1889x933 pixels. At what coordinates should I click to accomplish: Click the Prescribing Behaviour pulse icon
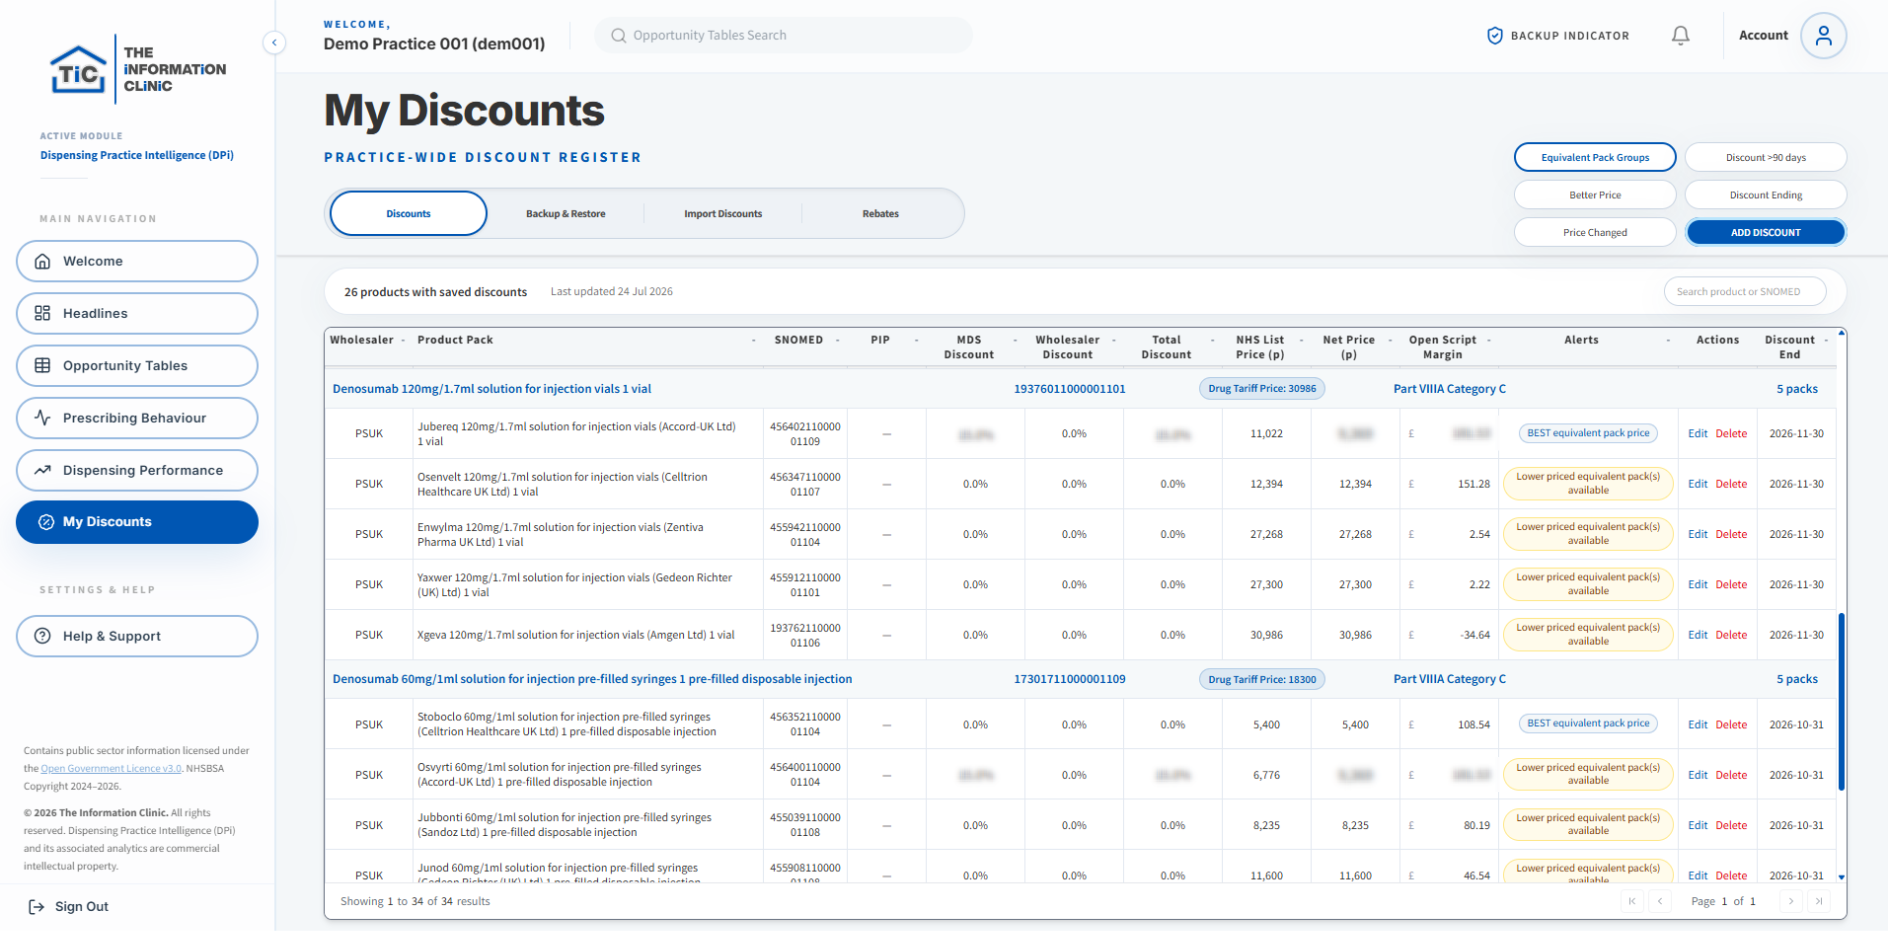tap(42, 418)
